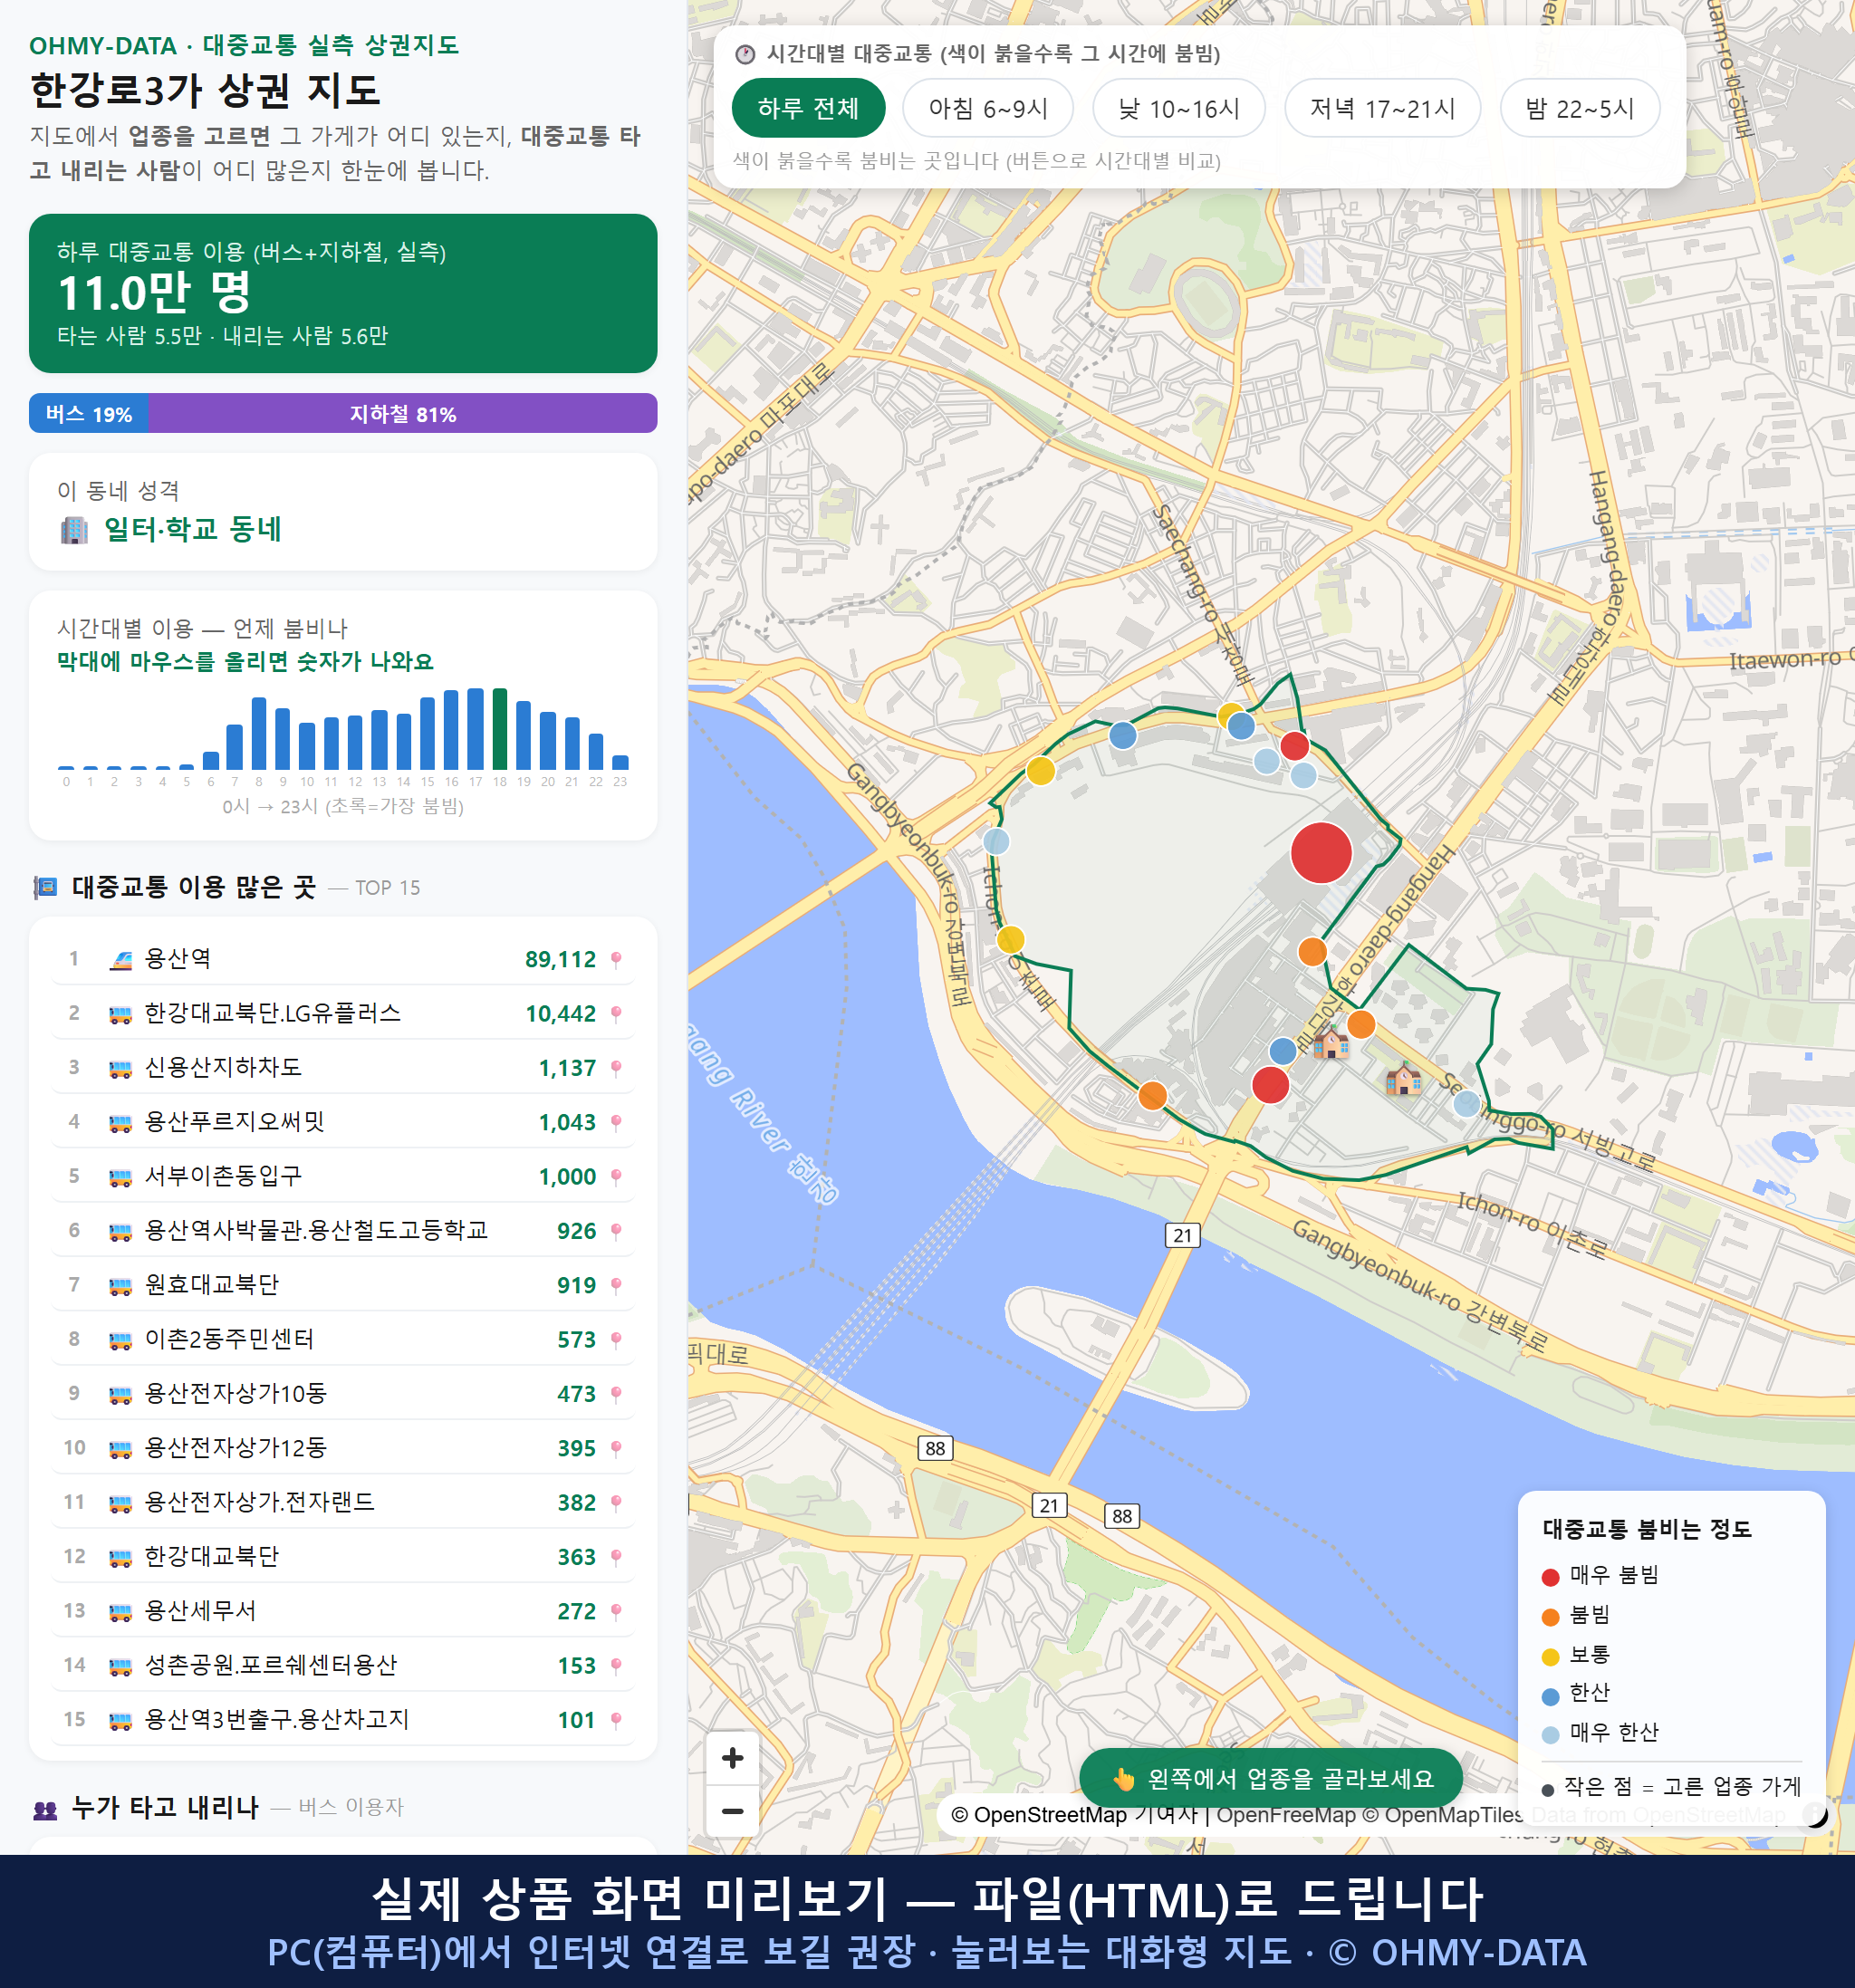Click the pin icon for 용산푸르지오써밋
Image resolution: width=1855 pixels, height=1988 pixels.
(616, 1123)
